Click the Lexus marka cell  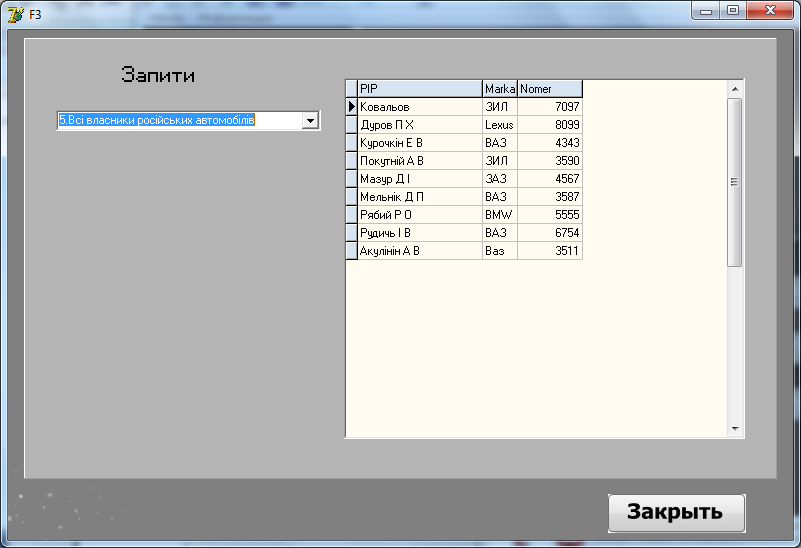(500, 125)
